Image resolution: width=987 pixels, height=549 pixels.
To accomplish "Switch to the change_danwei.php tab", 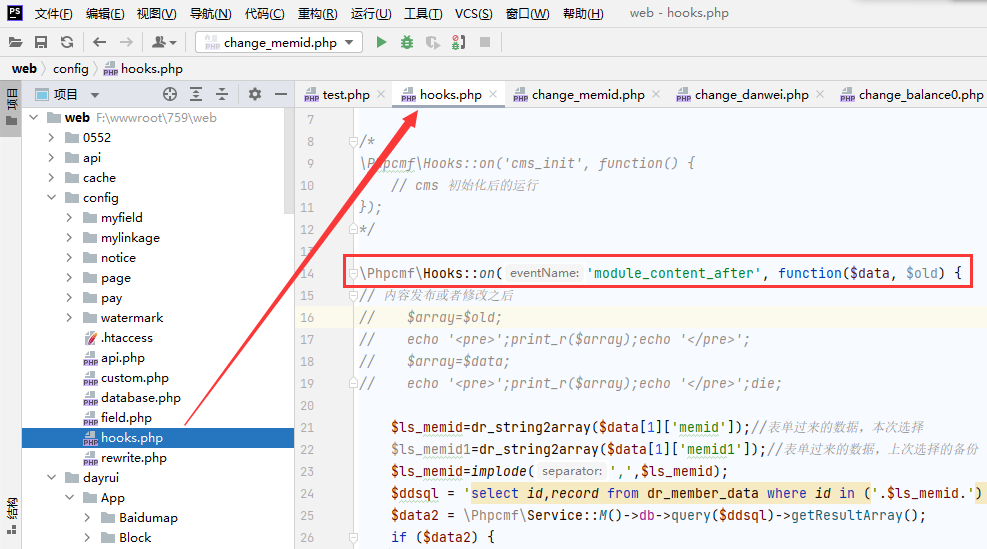I will [x=751, y=94].
